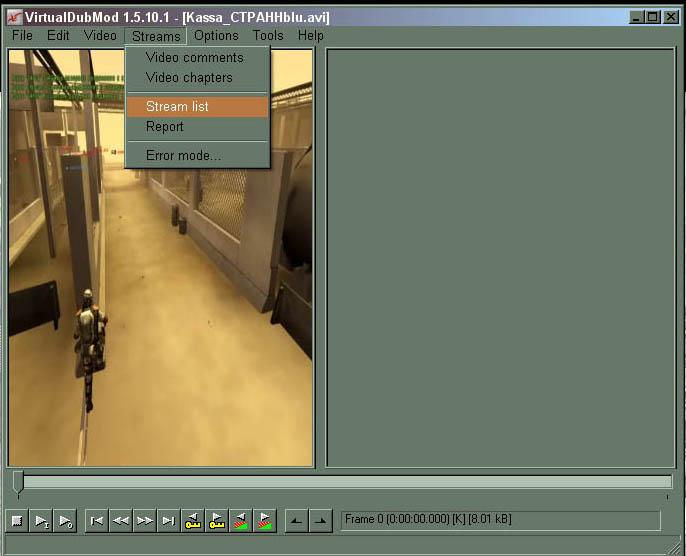686x556 pixels.
Task: Click the window resize grip corner
Action: coord(674,547)
